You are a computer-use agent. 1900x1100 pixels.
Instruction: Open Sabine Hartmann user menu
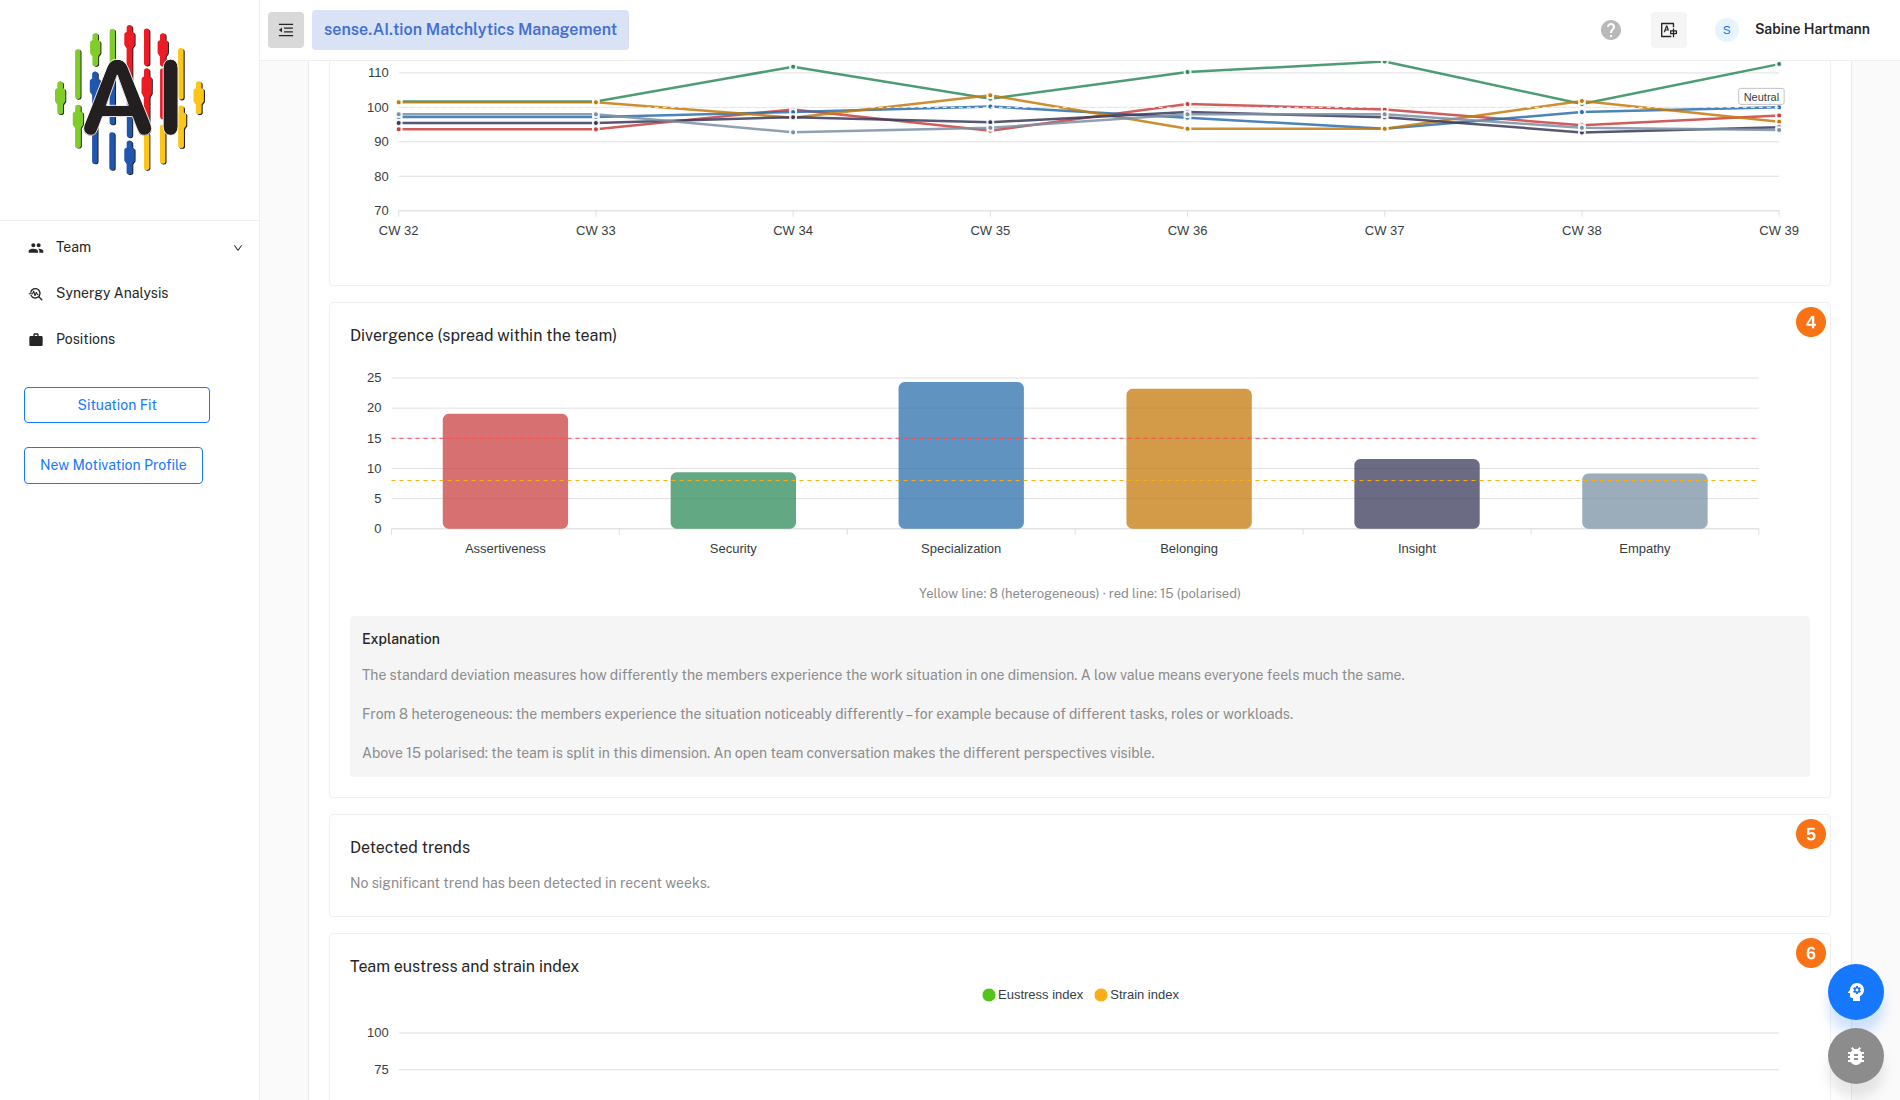(1812, 29)
